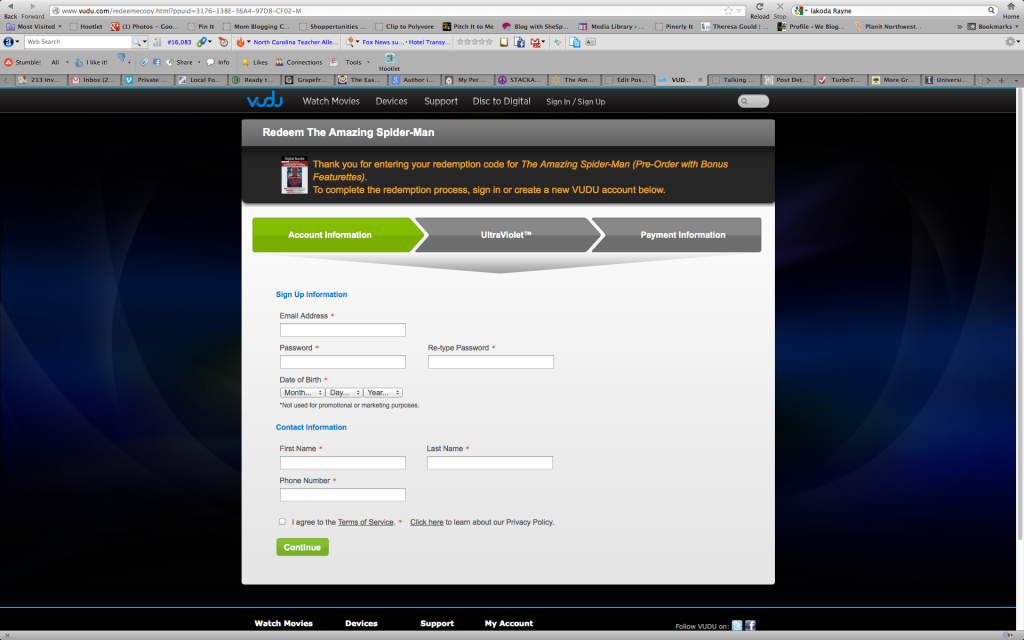
Task: Close the VUDU tab
Action: pos(700,80)
